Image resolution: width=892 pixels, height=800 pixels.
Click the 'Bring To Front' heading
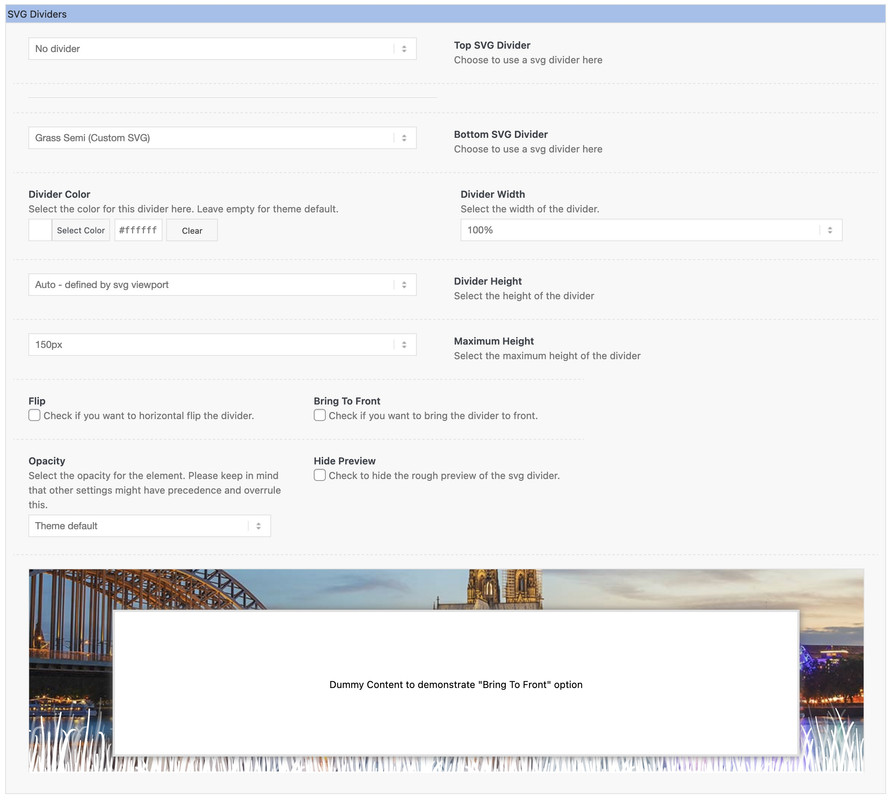click(347, 401)
